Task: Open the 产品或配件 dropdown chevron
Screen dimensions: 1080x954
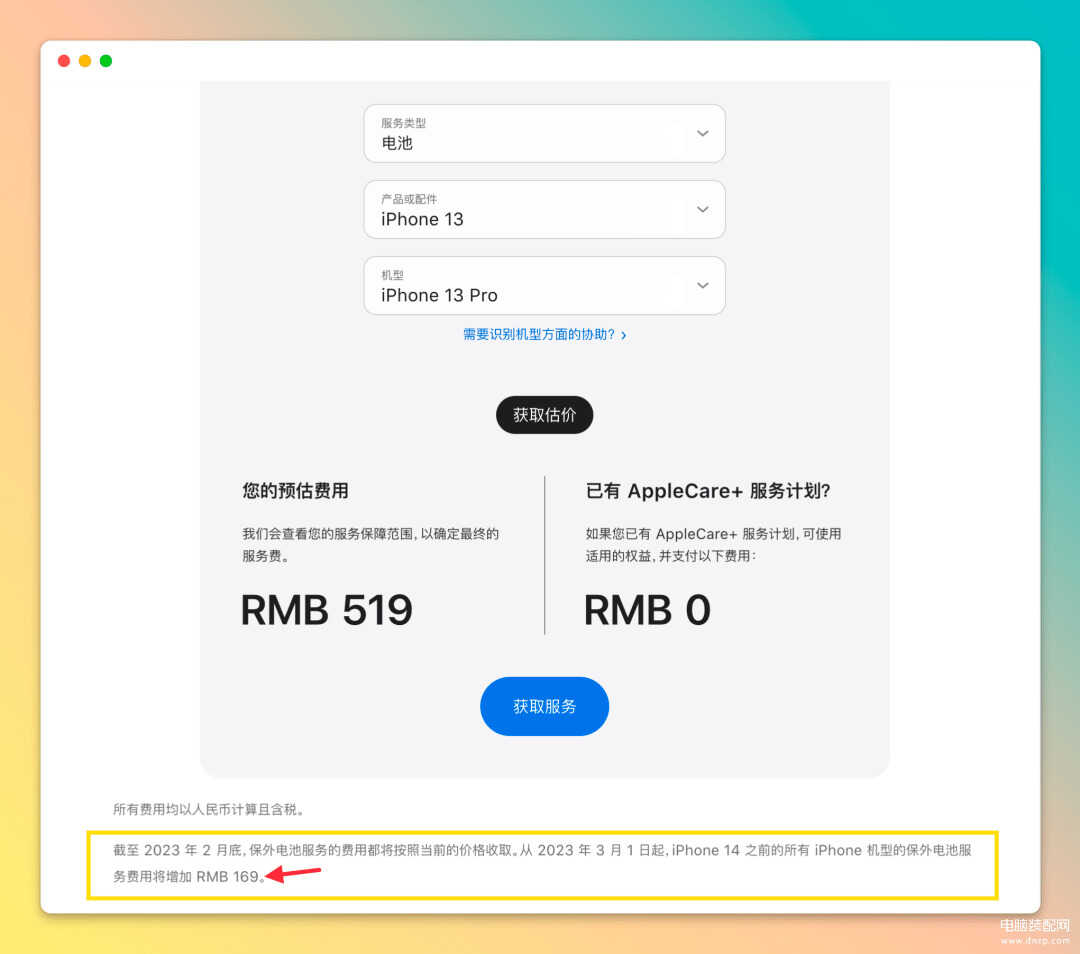Action: click(x=703, y=209)
